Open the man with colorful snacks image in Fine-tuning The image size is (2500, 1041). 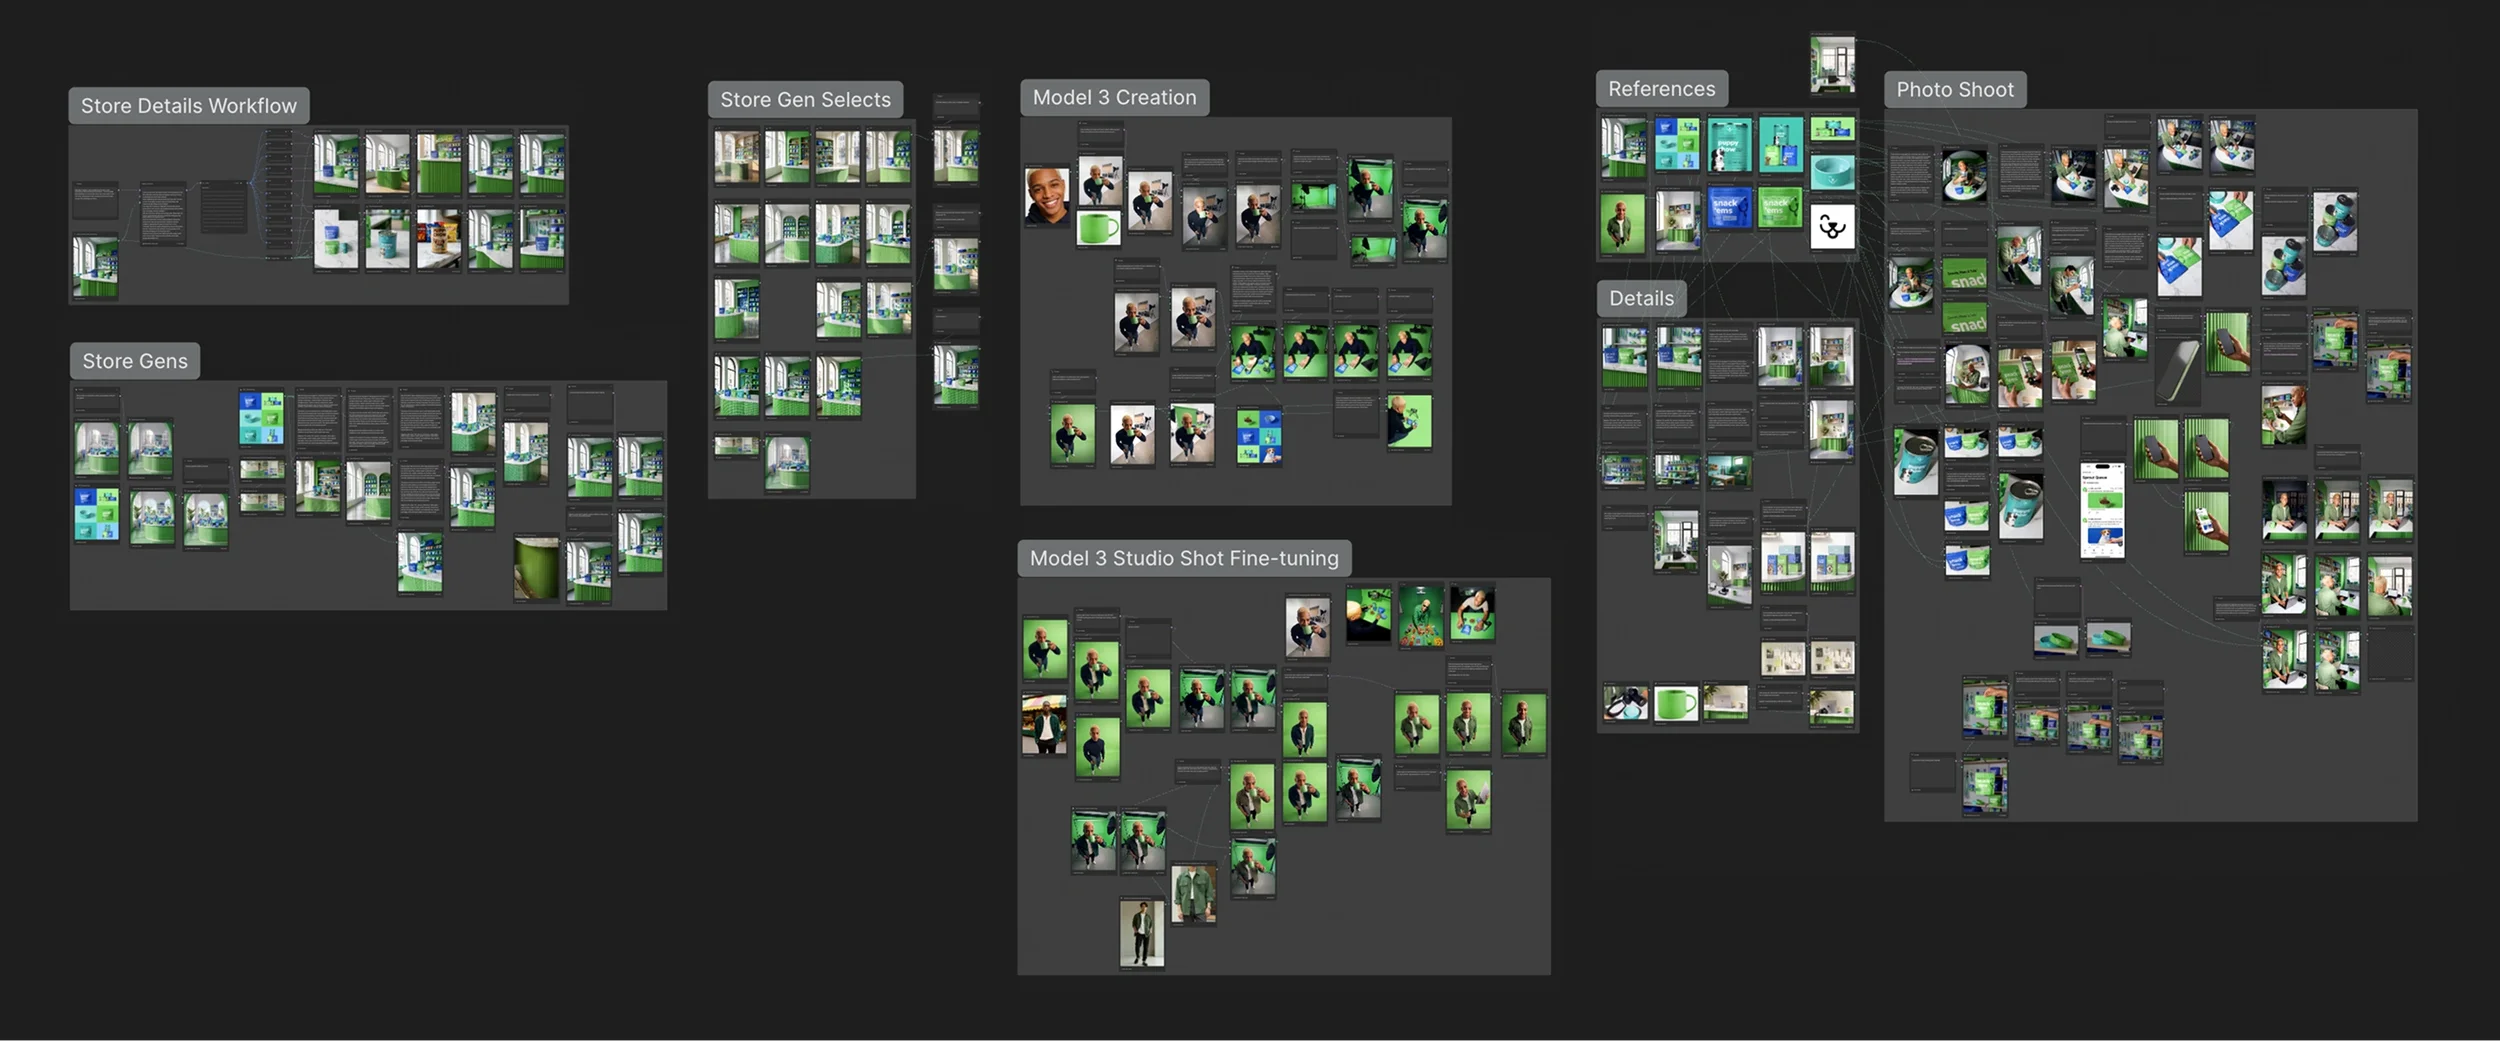click(x=1420, y=616)
